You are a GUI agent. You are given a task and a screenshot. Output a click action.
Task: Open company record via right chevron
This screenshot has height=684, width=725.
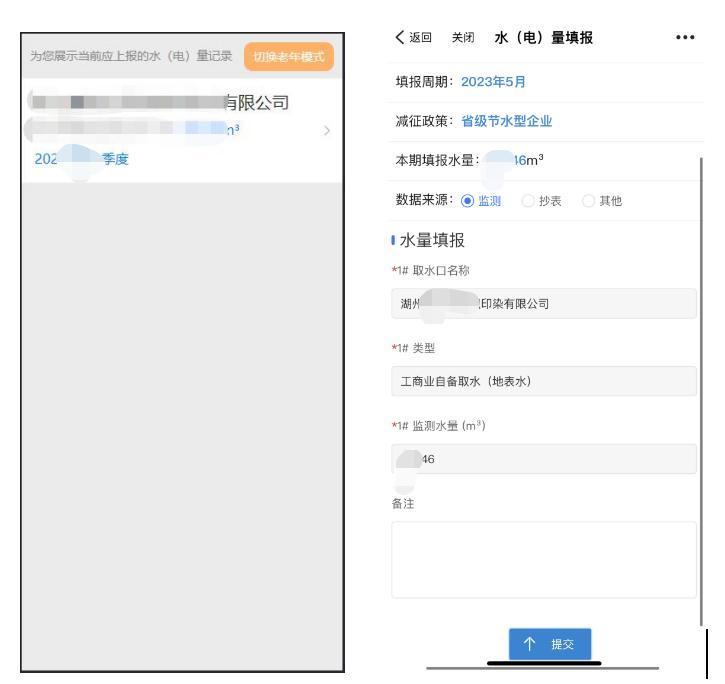(327, 131)
